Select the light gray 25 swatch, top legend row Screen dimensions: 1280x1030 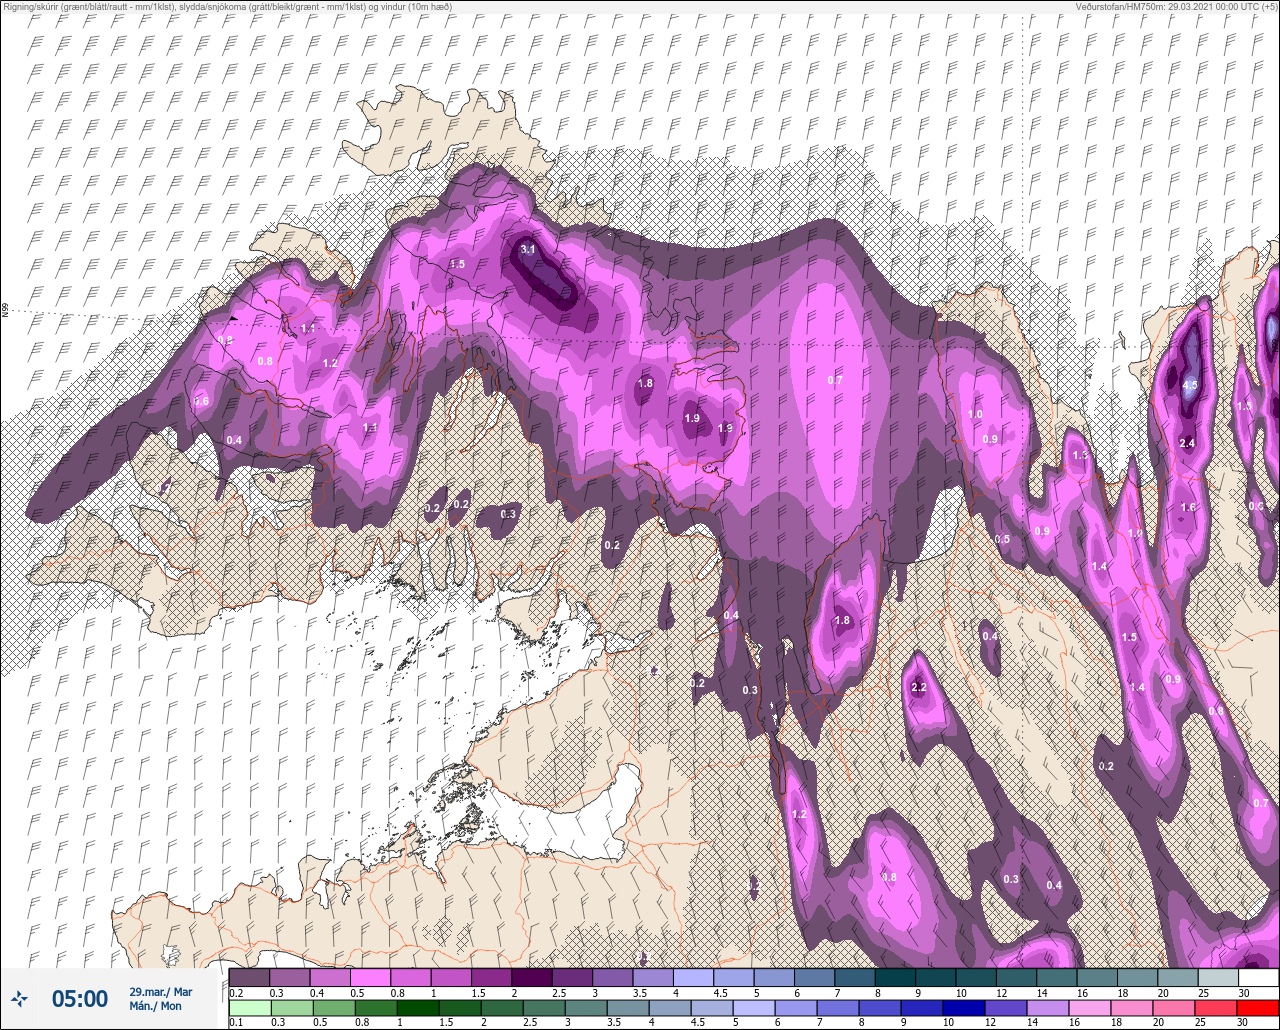[1218, 977]
